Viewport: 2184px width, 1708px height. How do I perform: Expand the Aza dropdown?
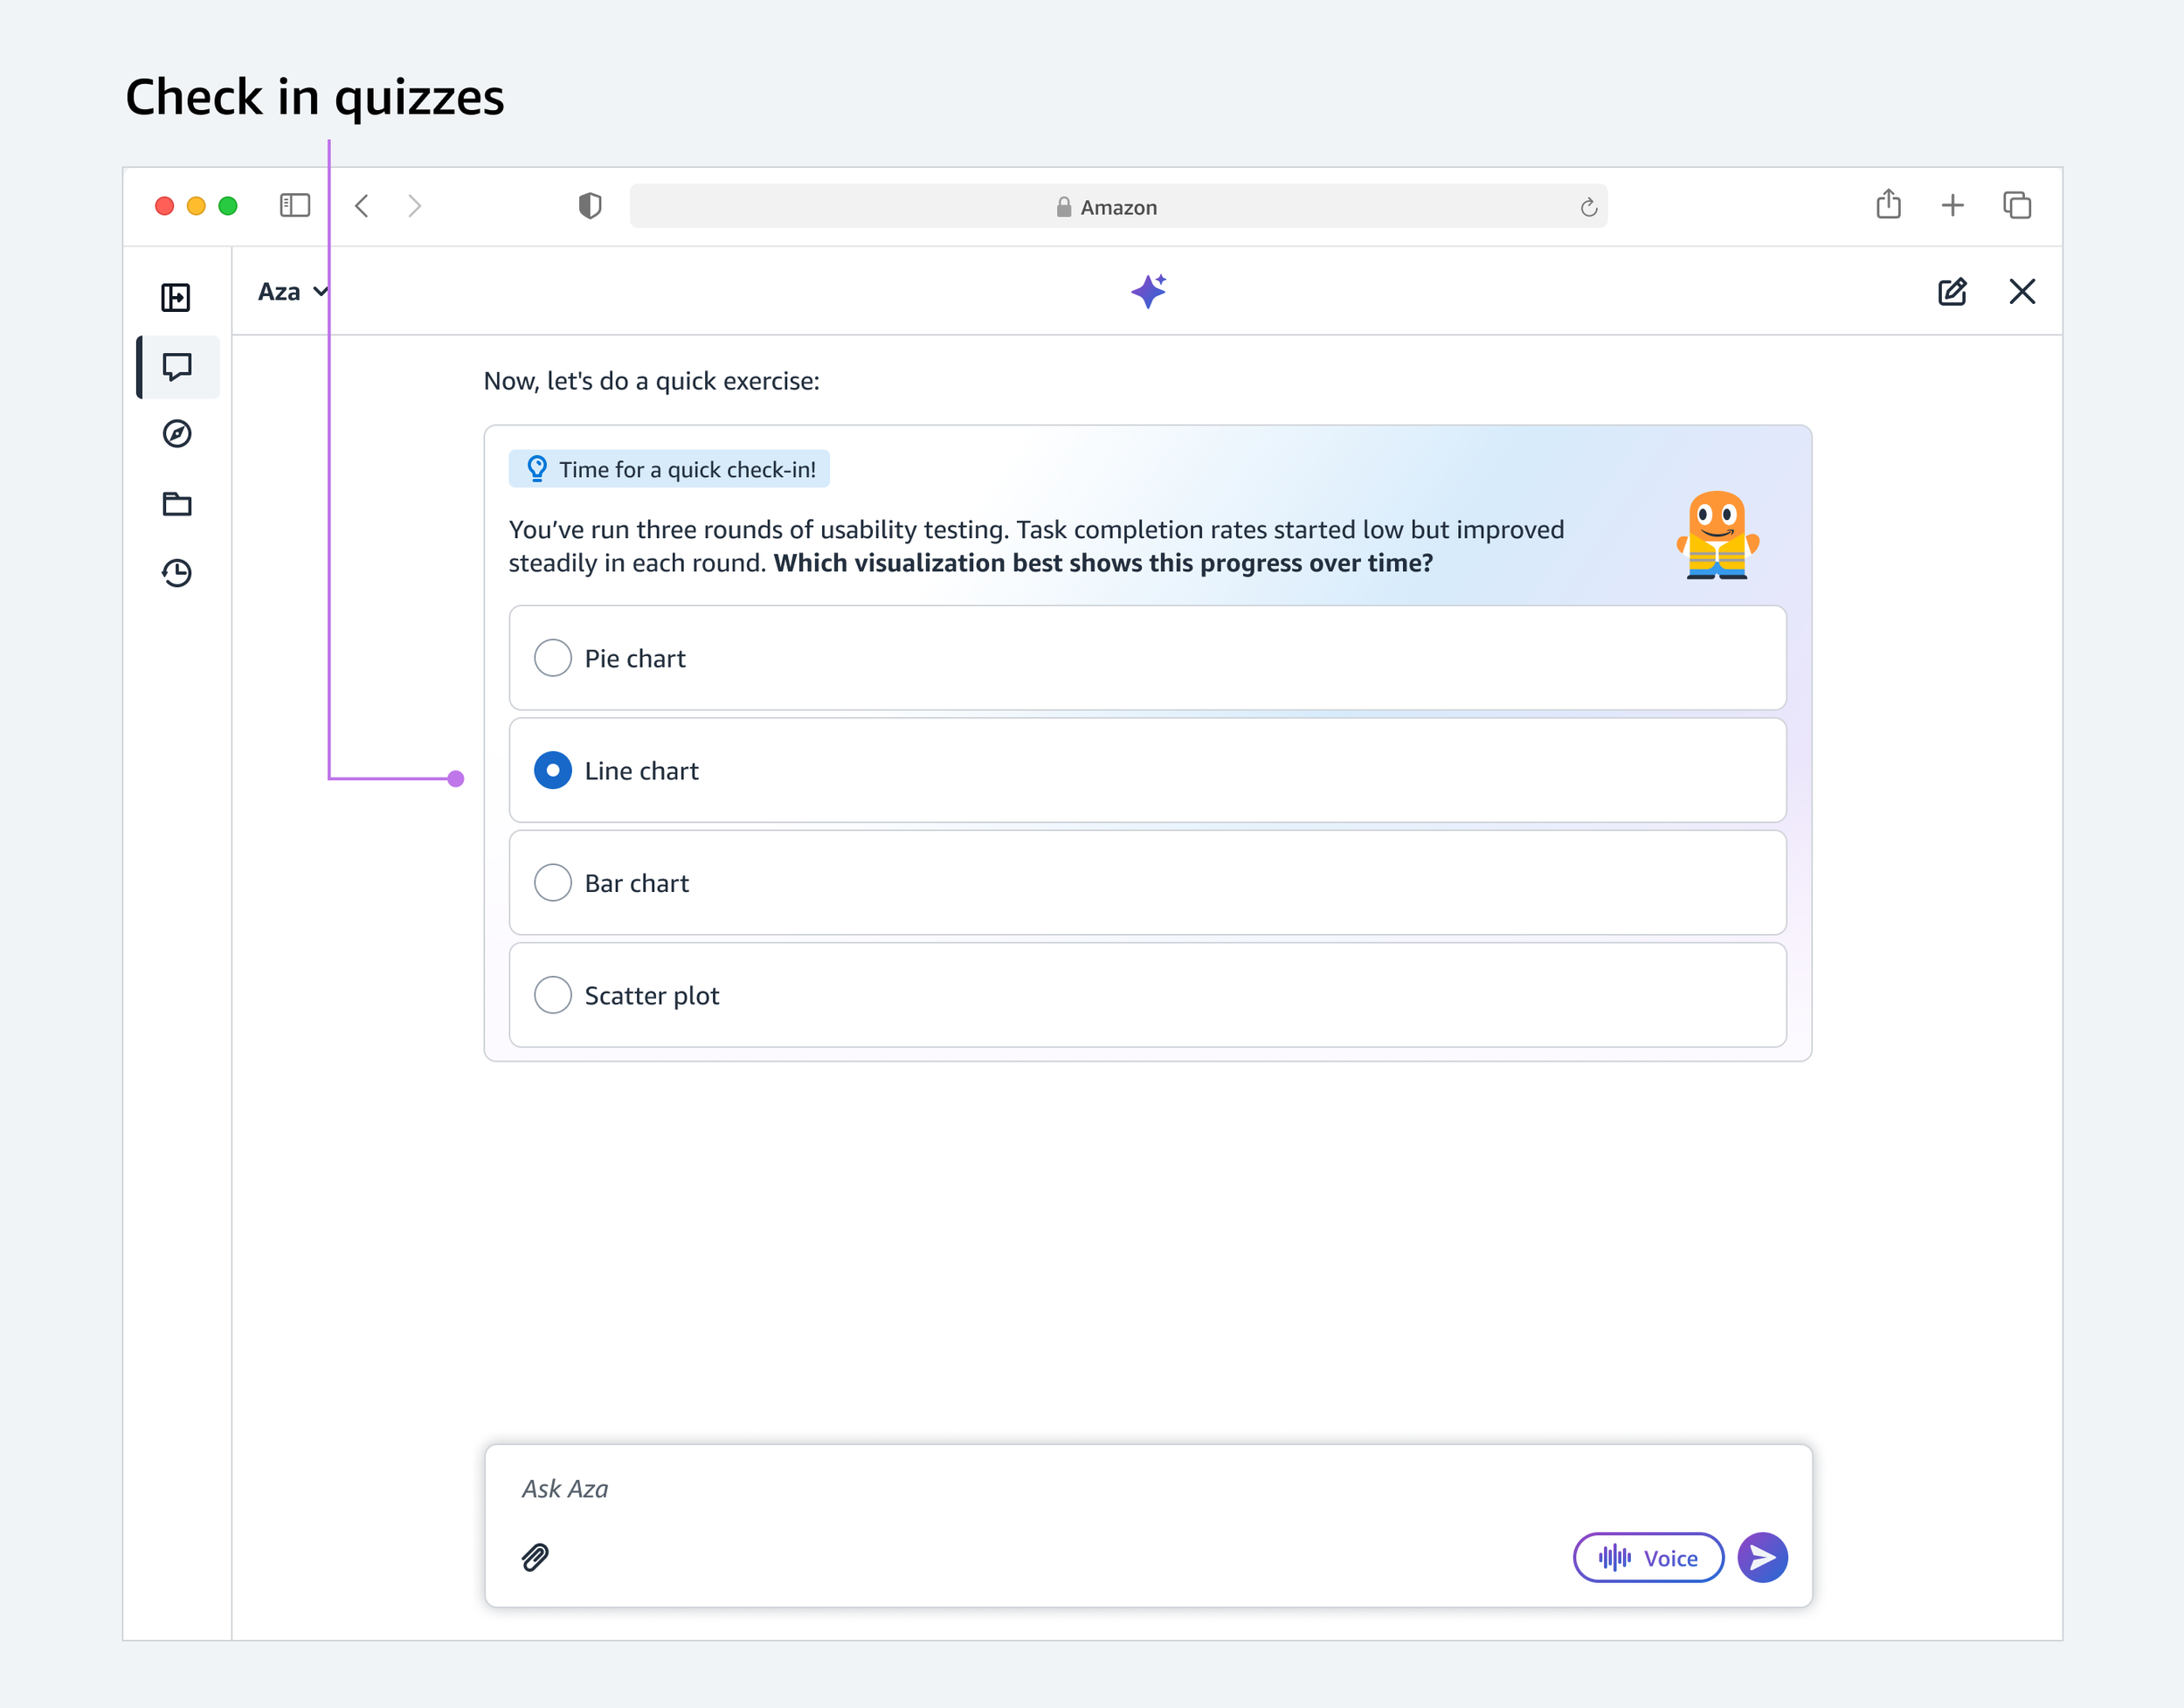tap(292, 292)
